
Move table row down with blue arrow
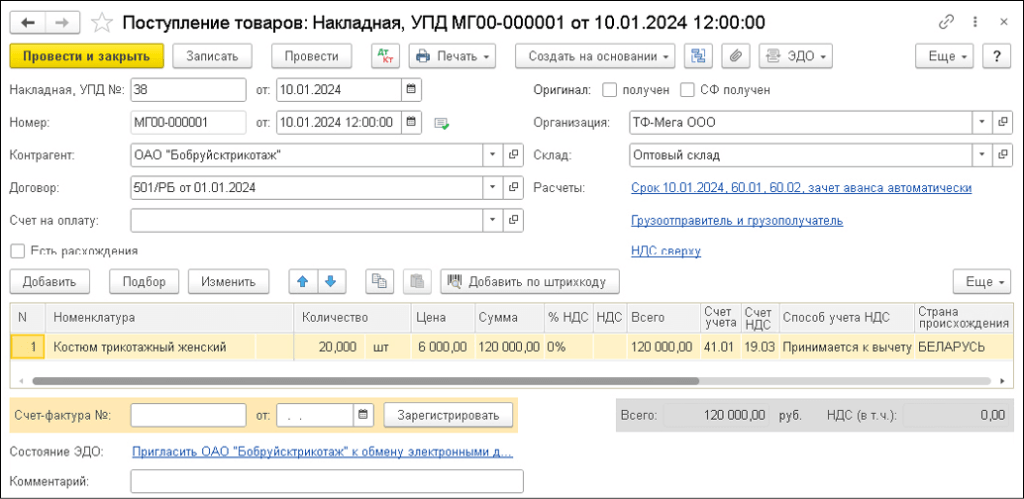coord(330,282)
